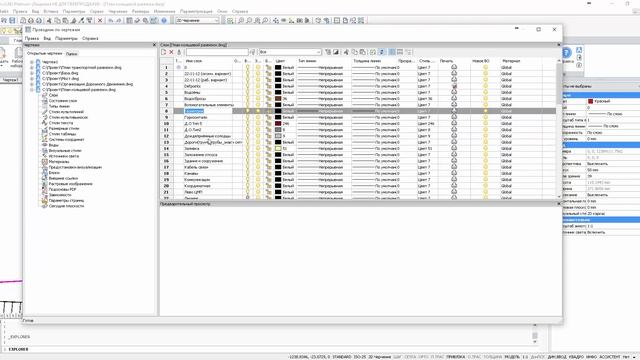The height and width of the screenshot is (360, 640).
Task: Select Состояния слоя in the drawing tree
Action: 63,100
